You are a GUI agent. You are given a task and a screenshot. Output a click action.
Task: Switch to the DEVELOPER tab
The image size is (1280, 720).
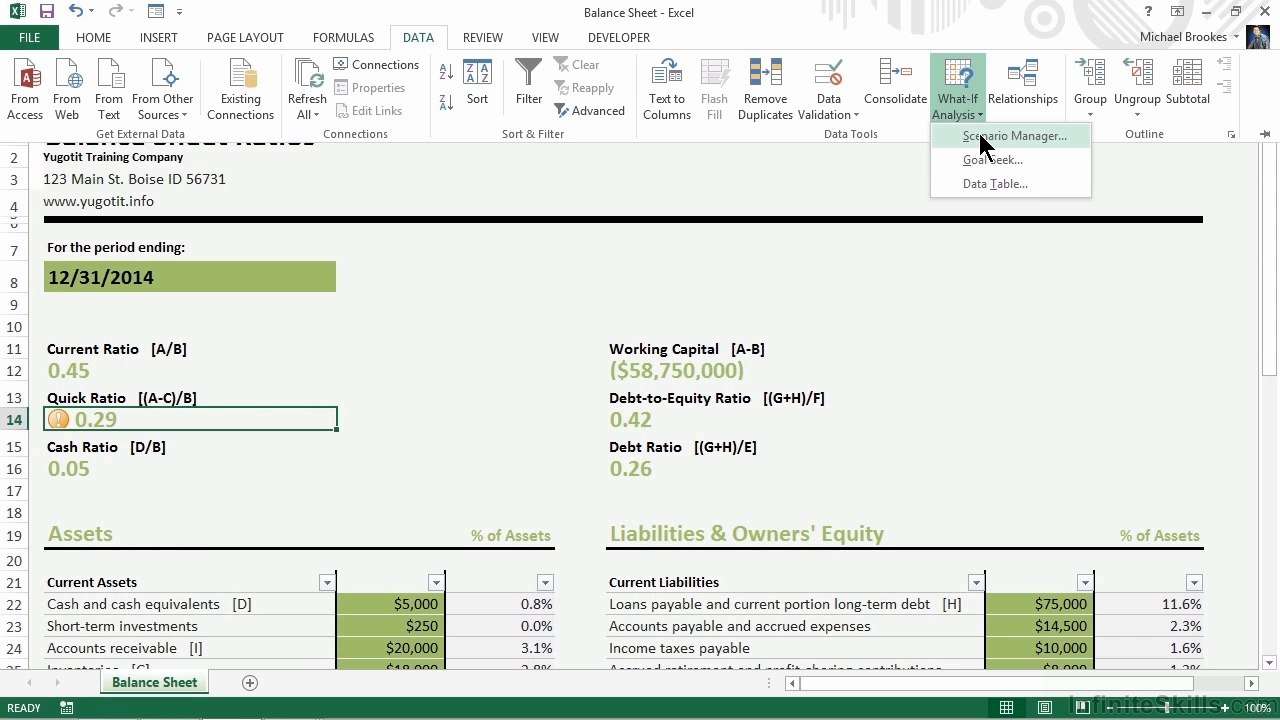pyautogui.click(x=618, y=38)
